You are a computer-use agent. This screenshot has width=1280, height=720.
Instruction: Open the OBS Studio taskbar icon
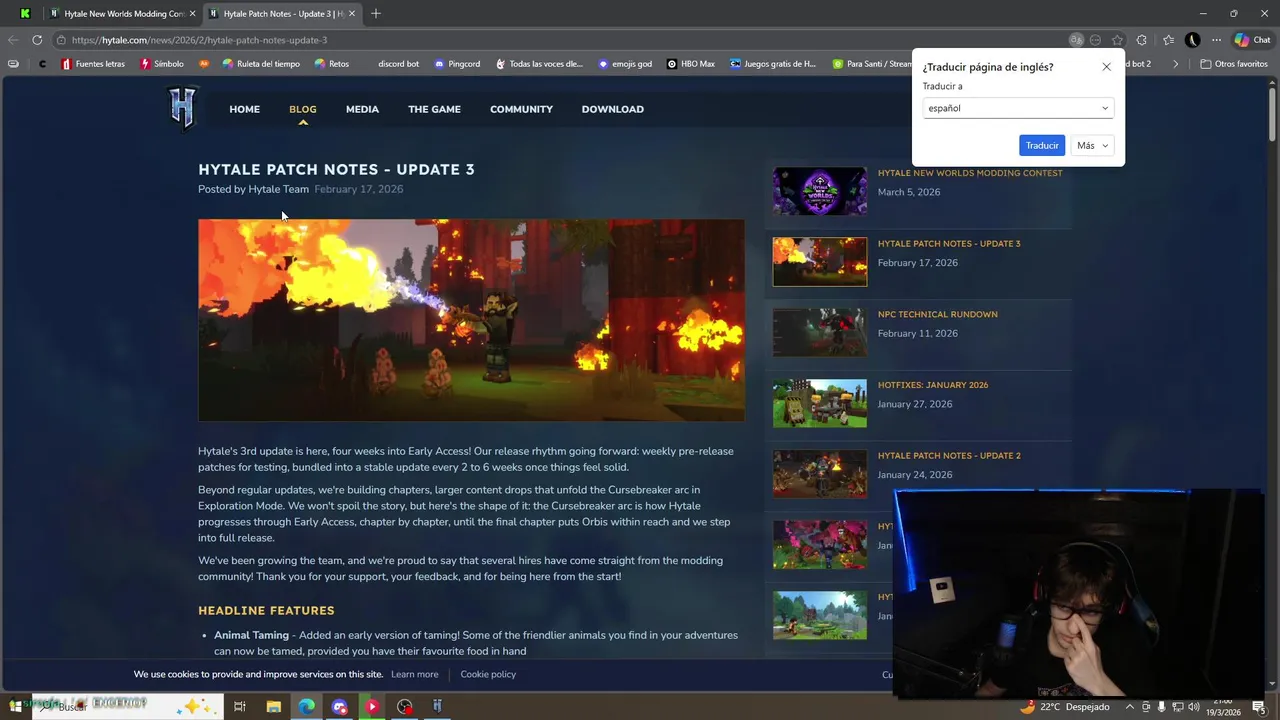pyautogui.click(x=404, y=706)
